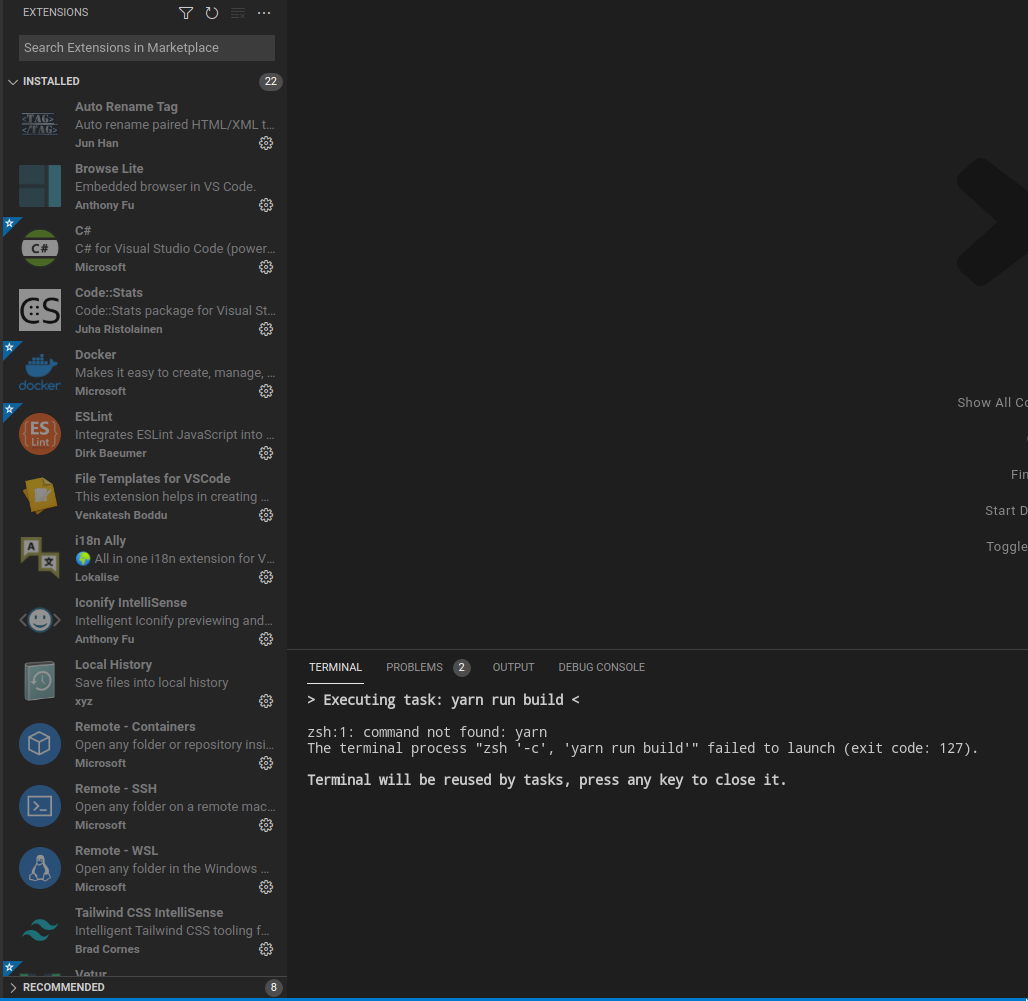Click the Extensions Marketplace search box
1028x1001 pixels.
(146, 48)
